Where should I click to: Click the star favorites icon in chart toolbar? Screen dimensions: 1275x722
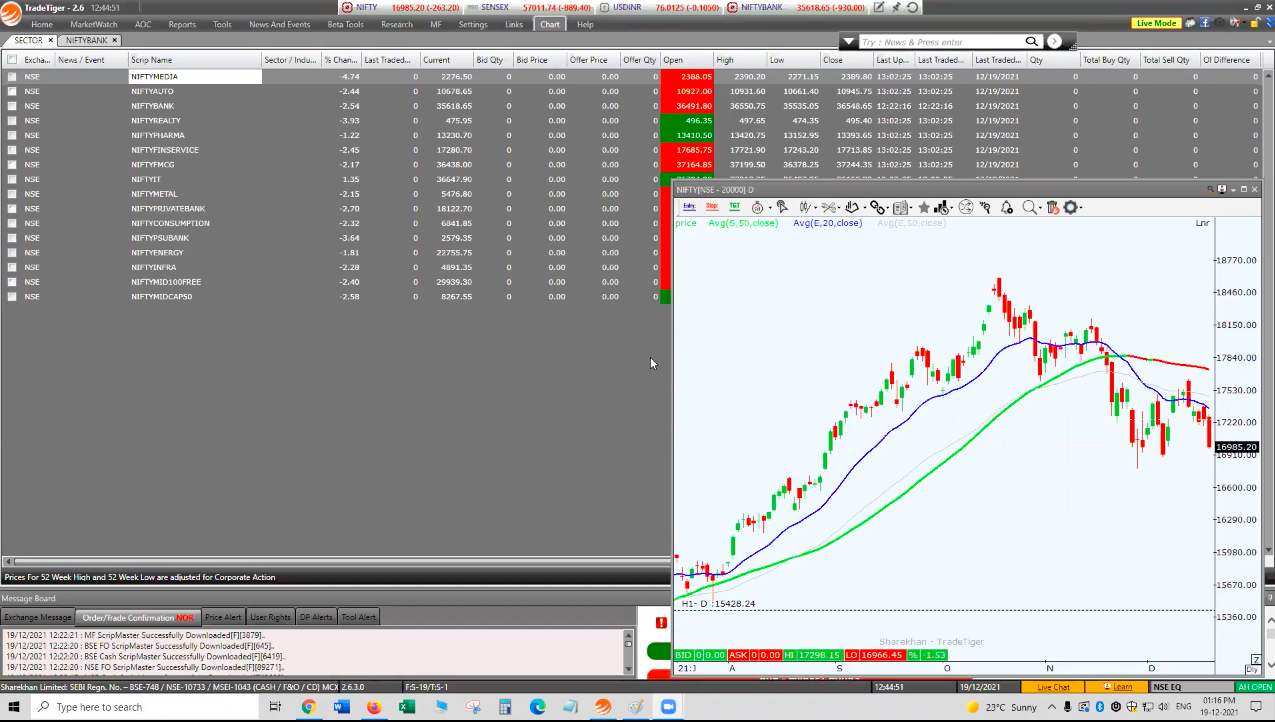tap(924, 207)
